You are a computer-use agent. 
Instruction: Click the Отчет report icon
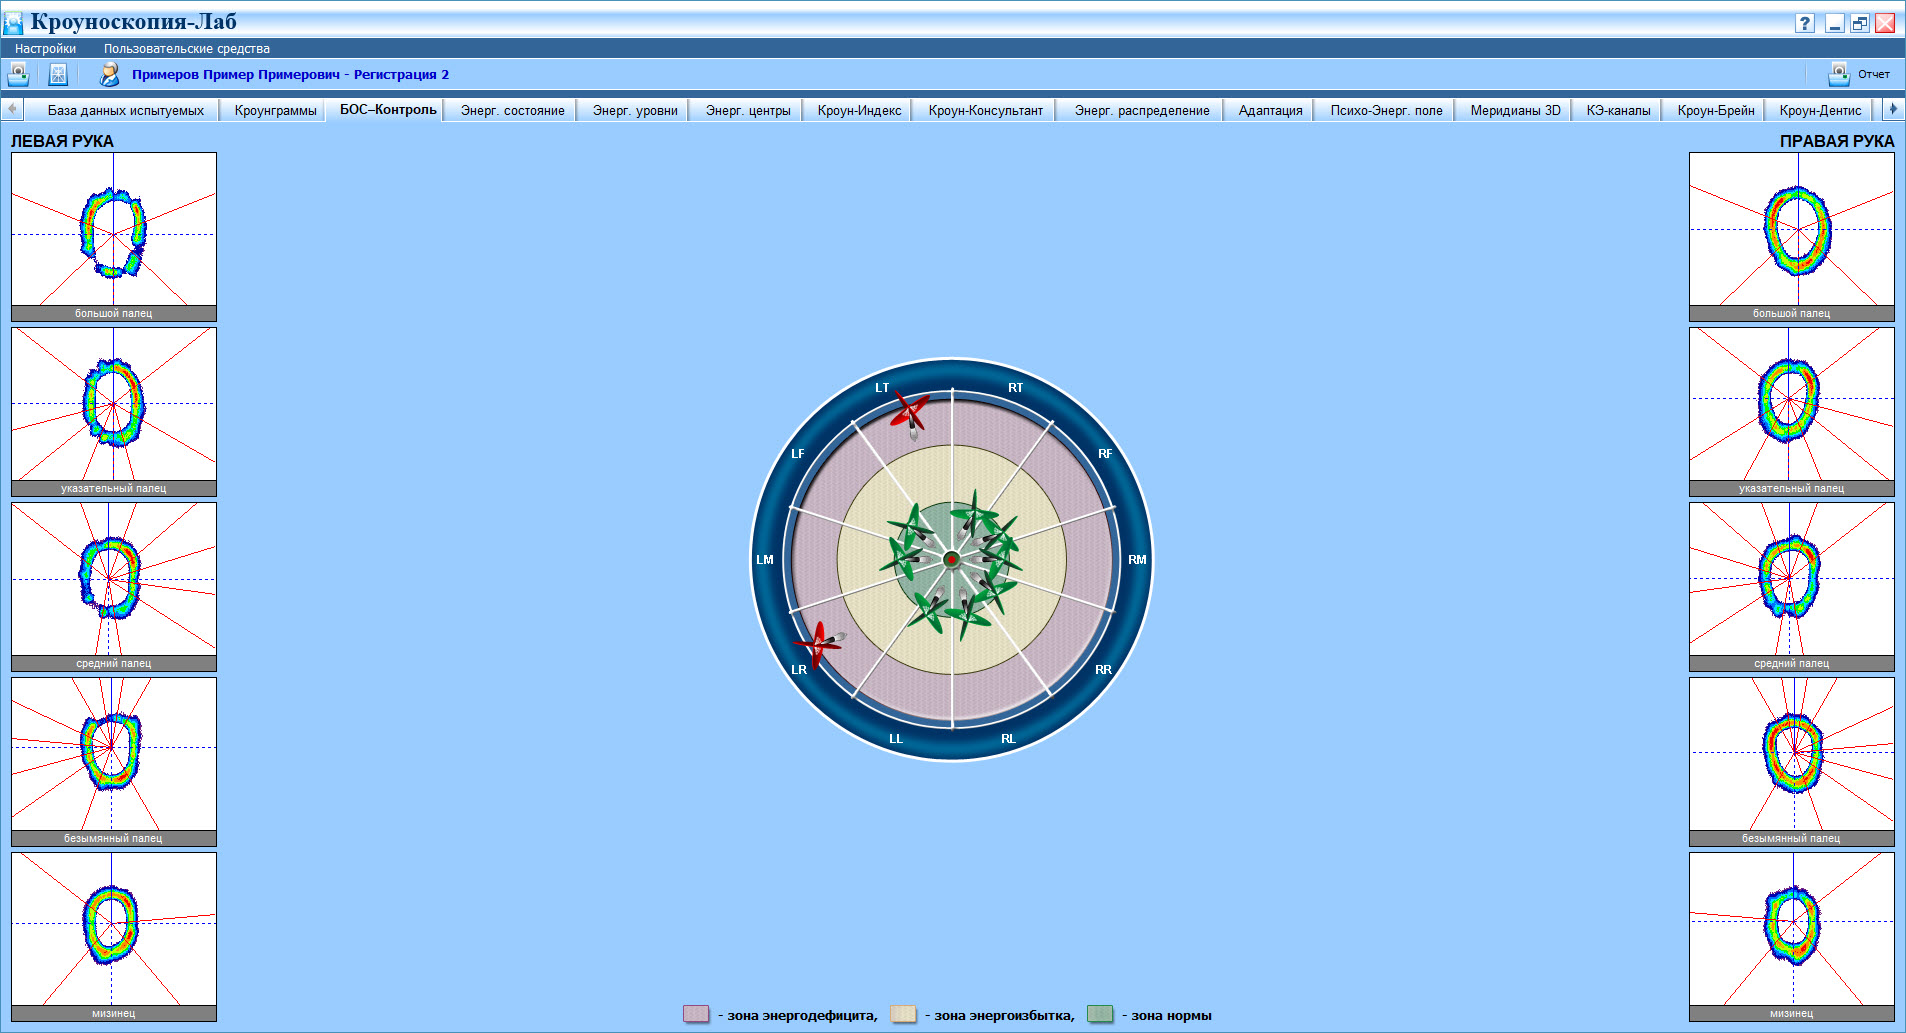point(1839,74)
